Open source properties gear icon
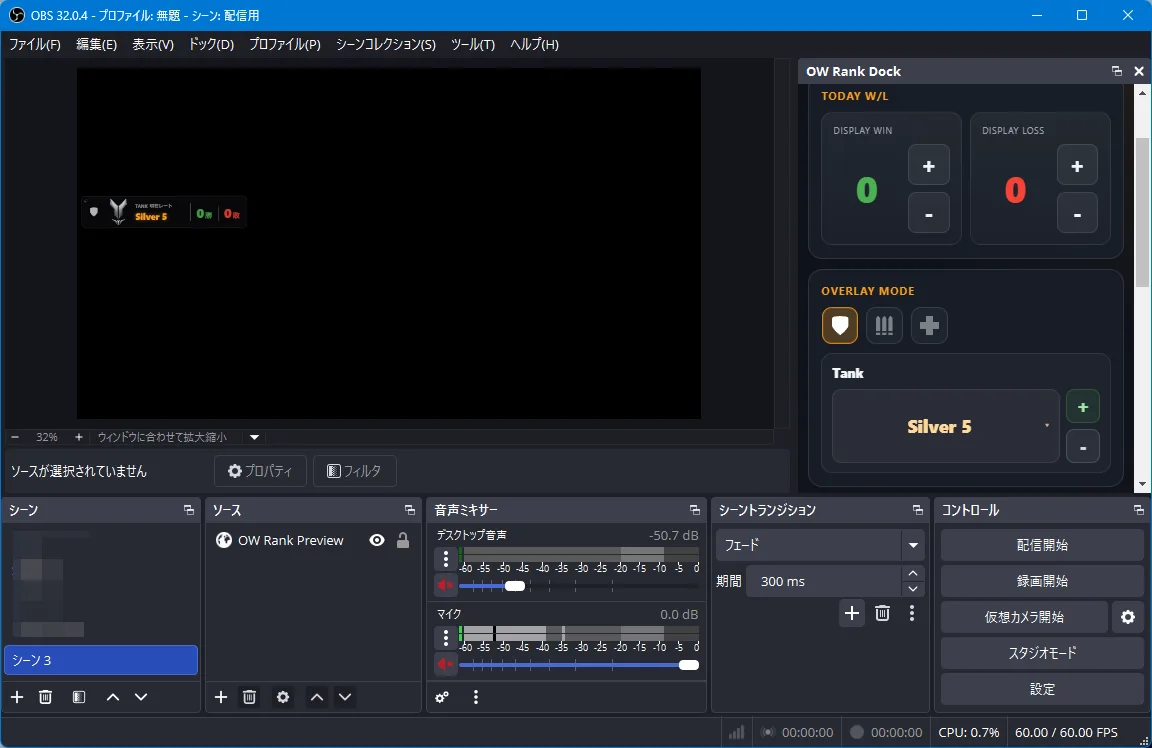This screenshot has width=1152, height=748. pyautogui.click(x=283, y=697)
